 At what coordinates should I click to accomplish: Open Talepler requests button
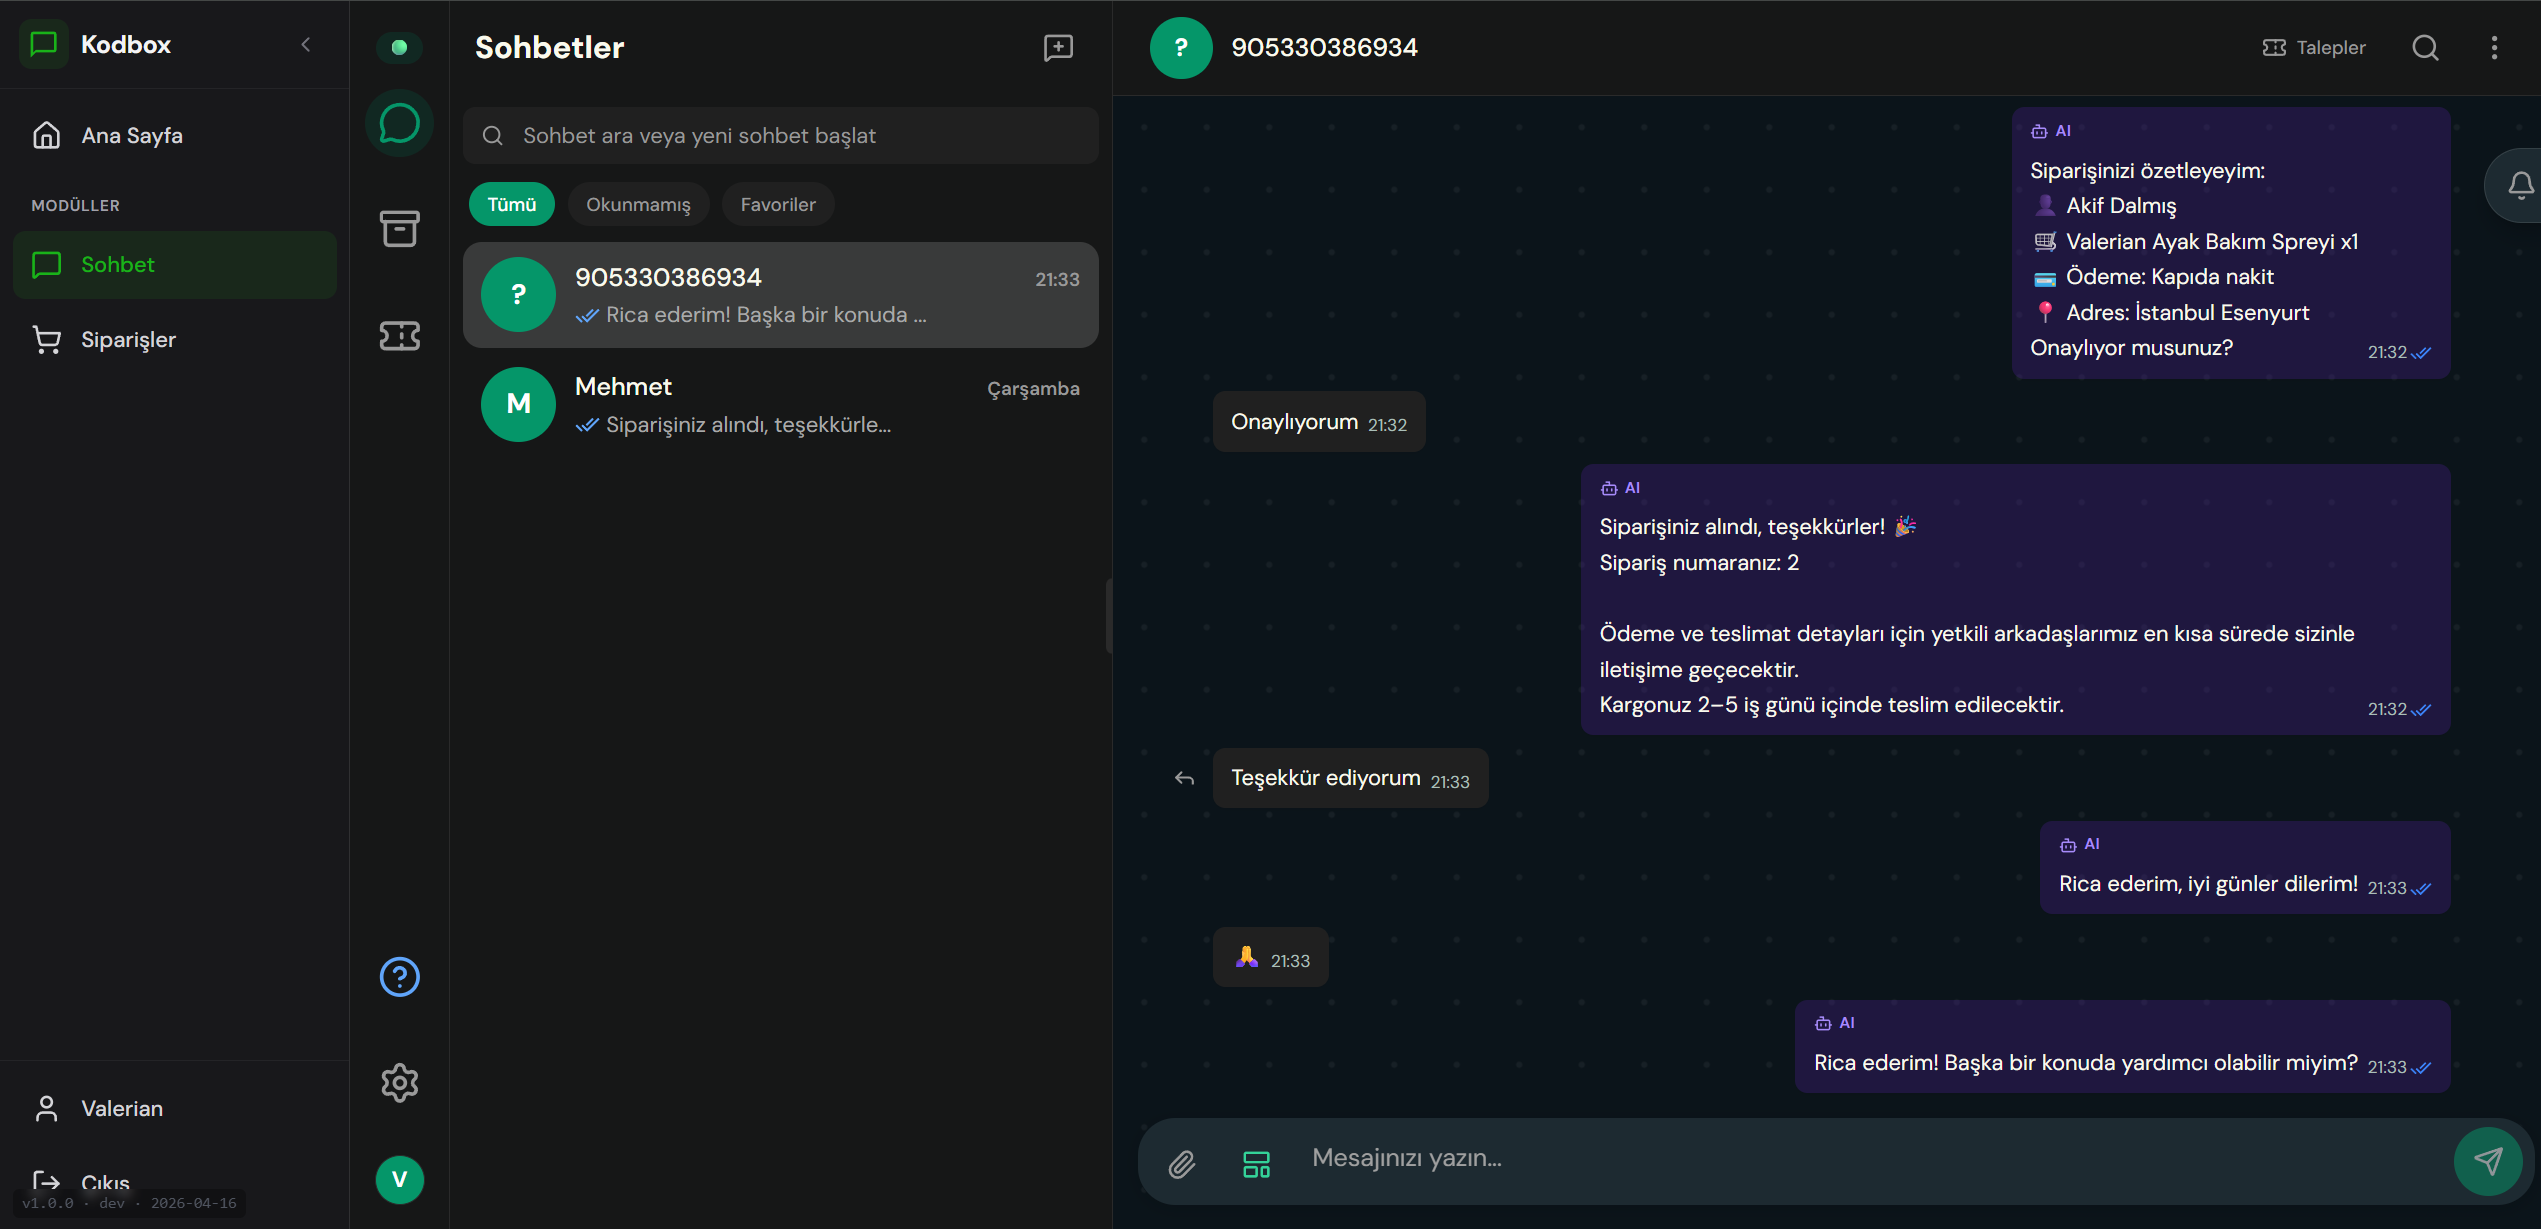click(2314, 47)
